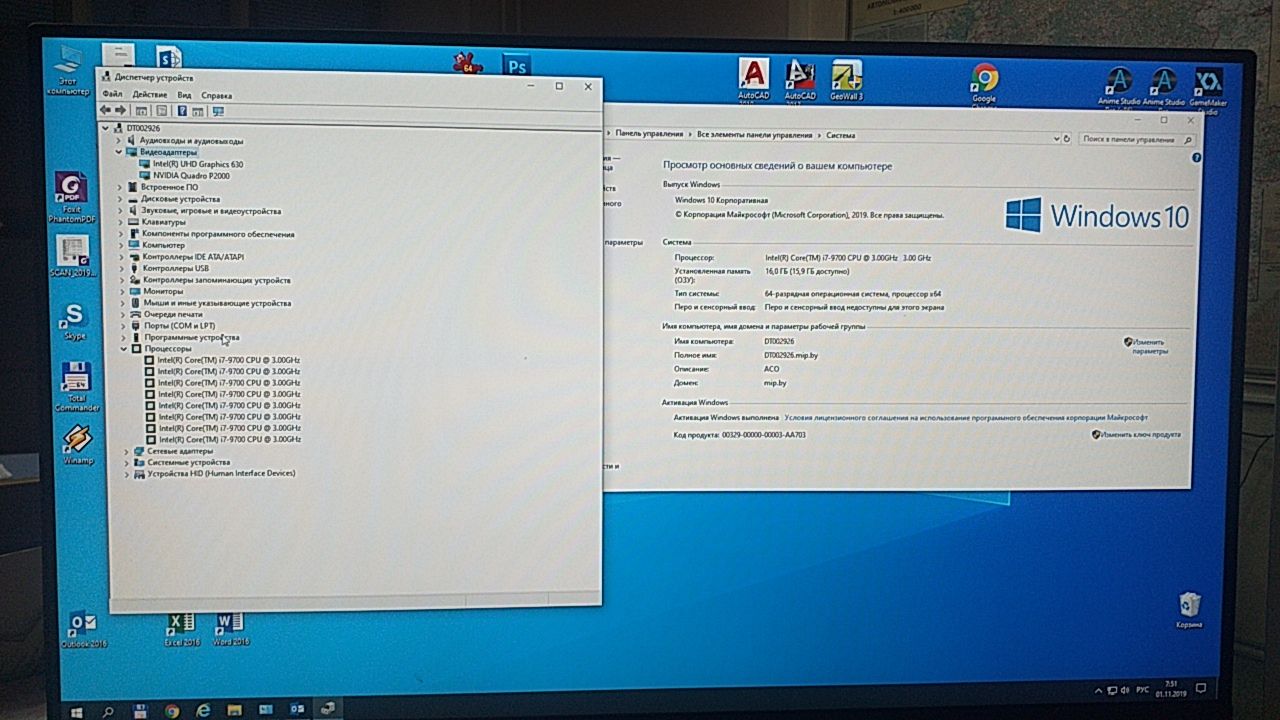Expand Системные устройства category
Screen dimensions: 1280x720
(126, 462)
